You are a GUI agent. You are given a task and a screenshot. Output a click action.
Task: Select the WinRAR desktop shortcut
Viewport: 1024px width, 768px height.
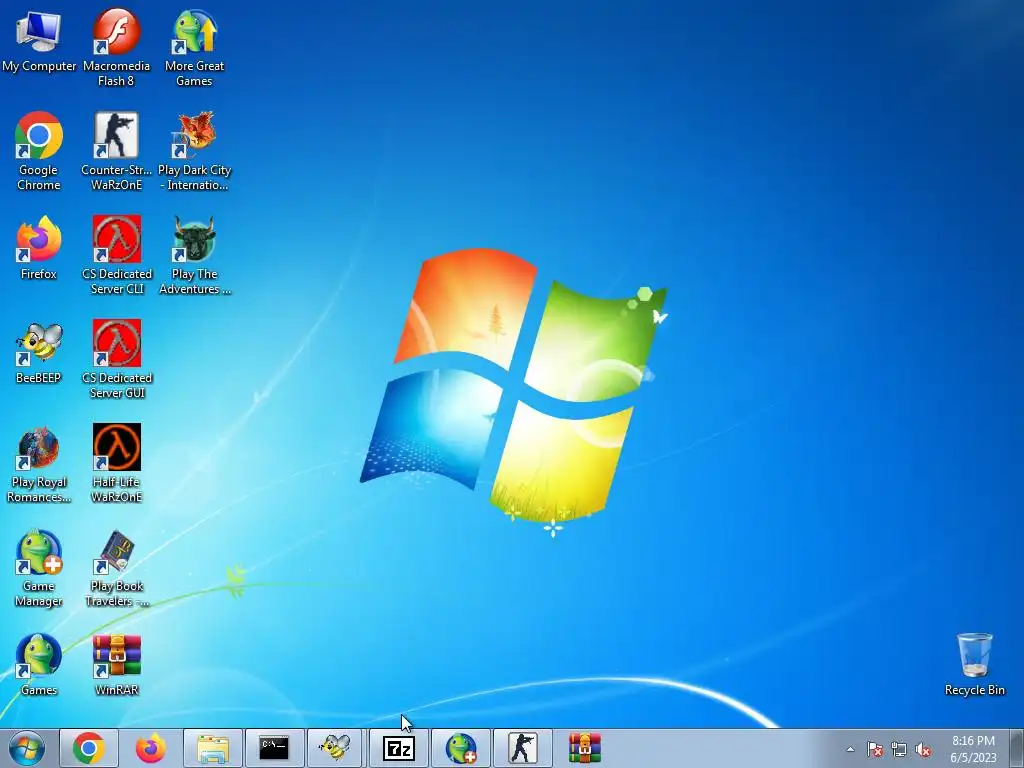[x=116, y=665]
